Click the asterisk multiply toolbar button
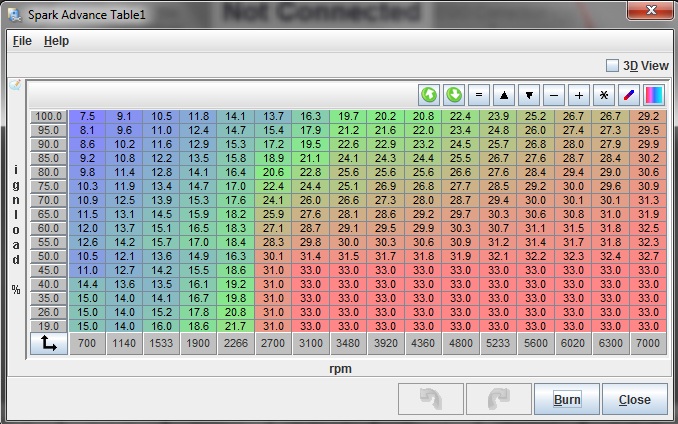This screenshot has width=678, height=424. tap(604, 95)
